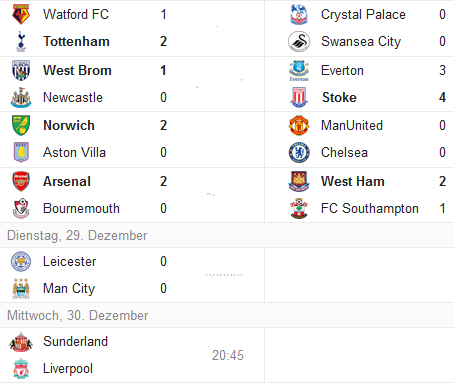
Task: Click the Aston Villa badge
Action: [x=21, y=152]
